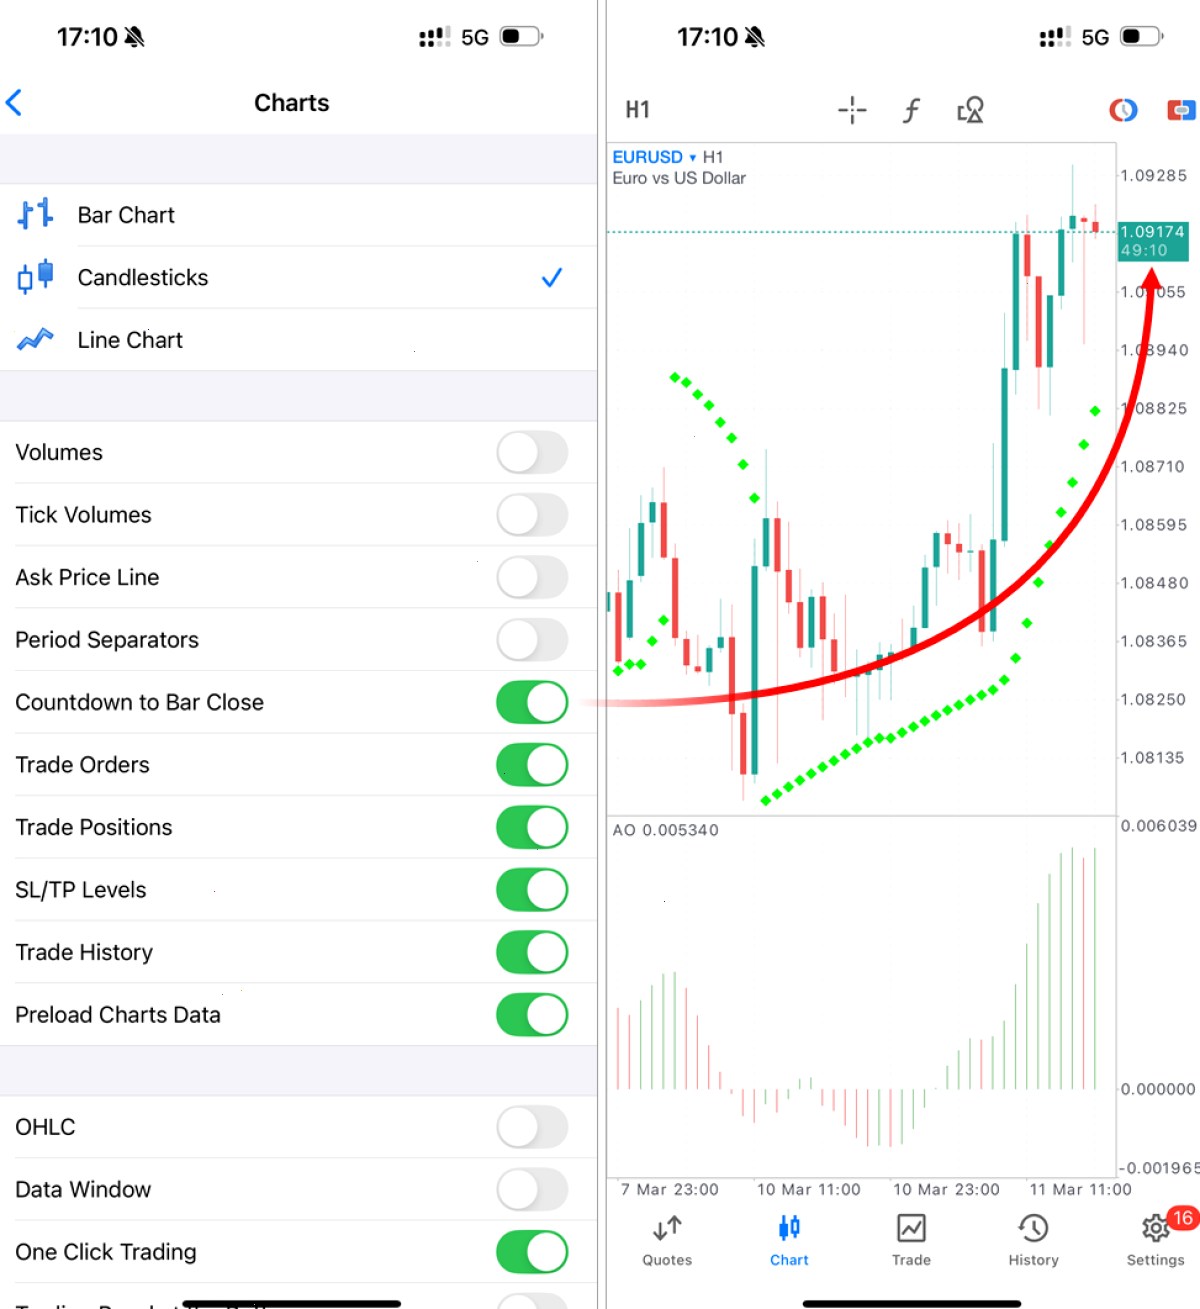Open the indicators function icon
1200x1309 pixels.
tap(911, 109)
